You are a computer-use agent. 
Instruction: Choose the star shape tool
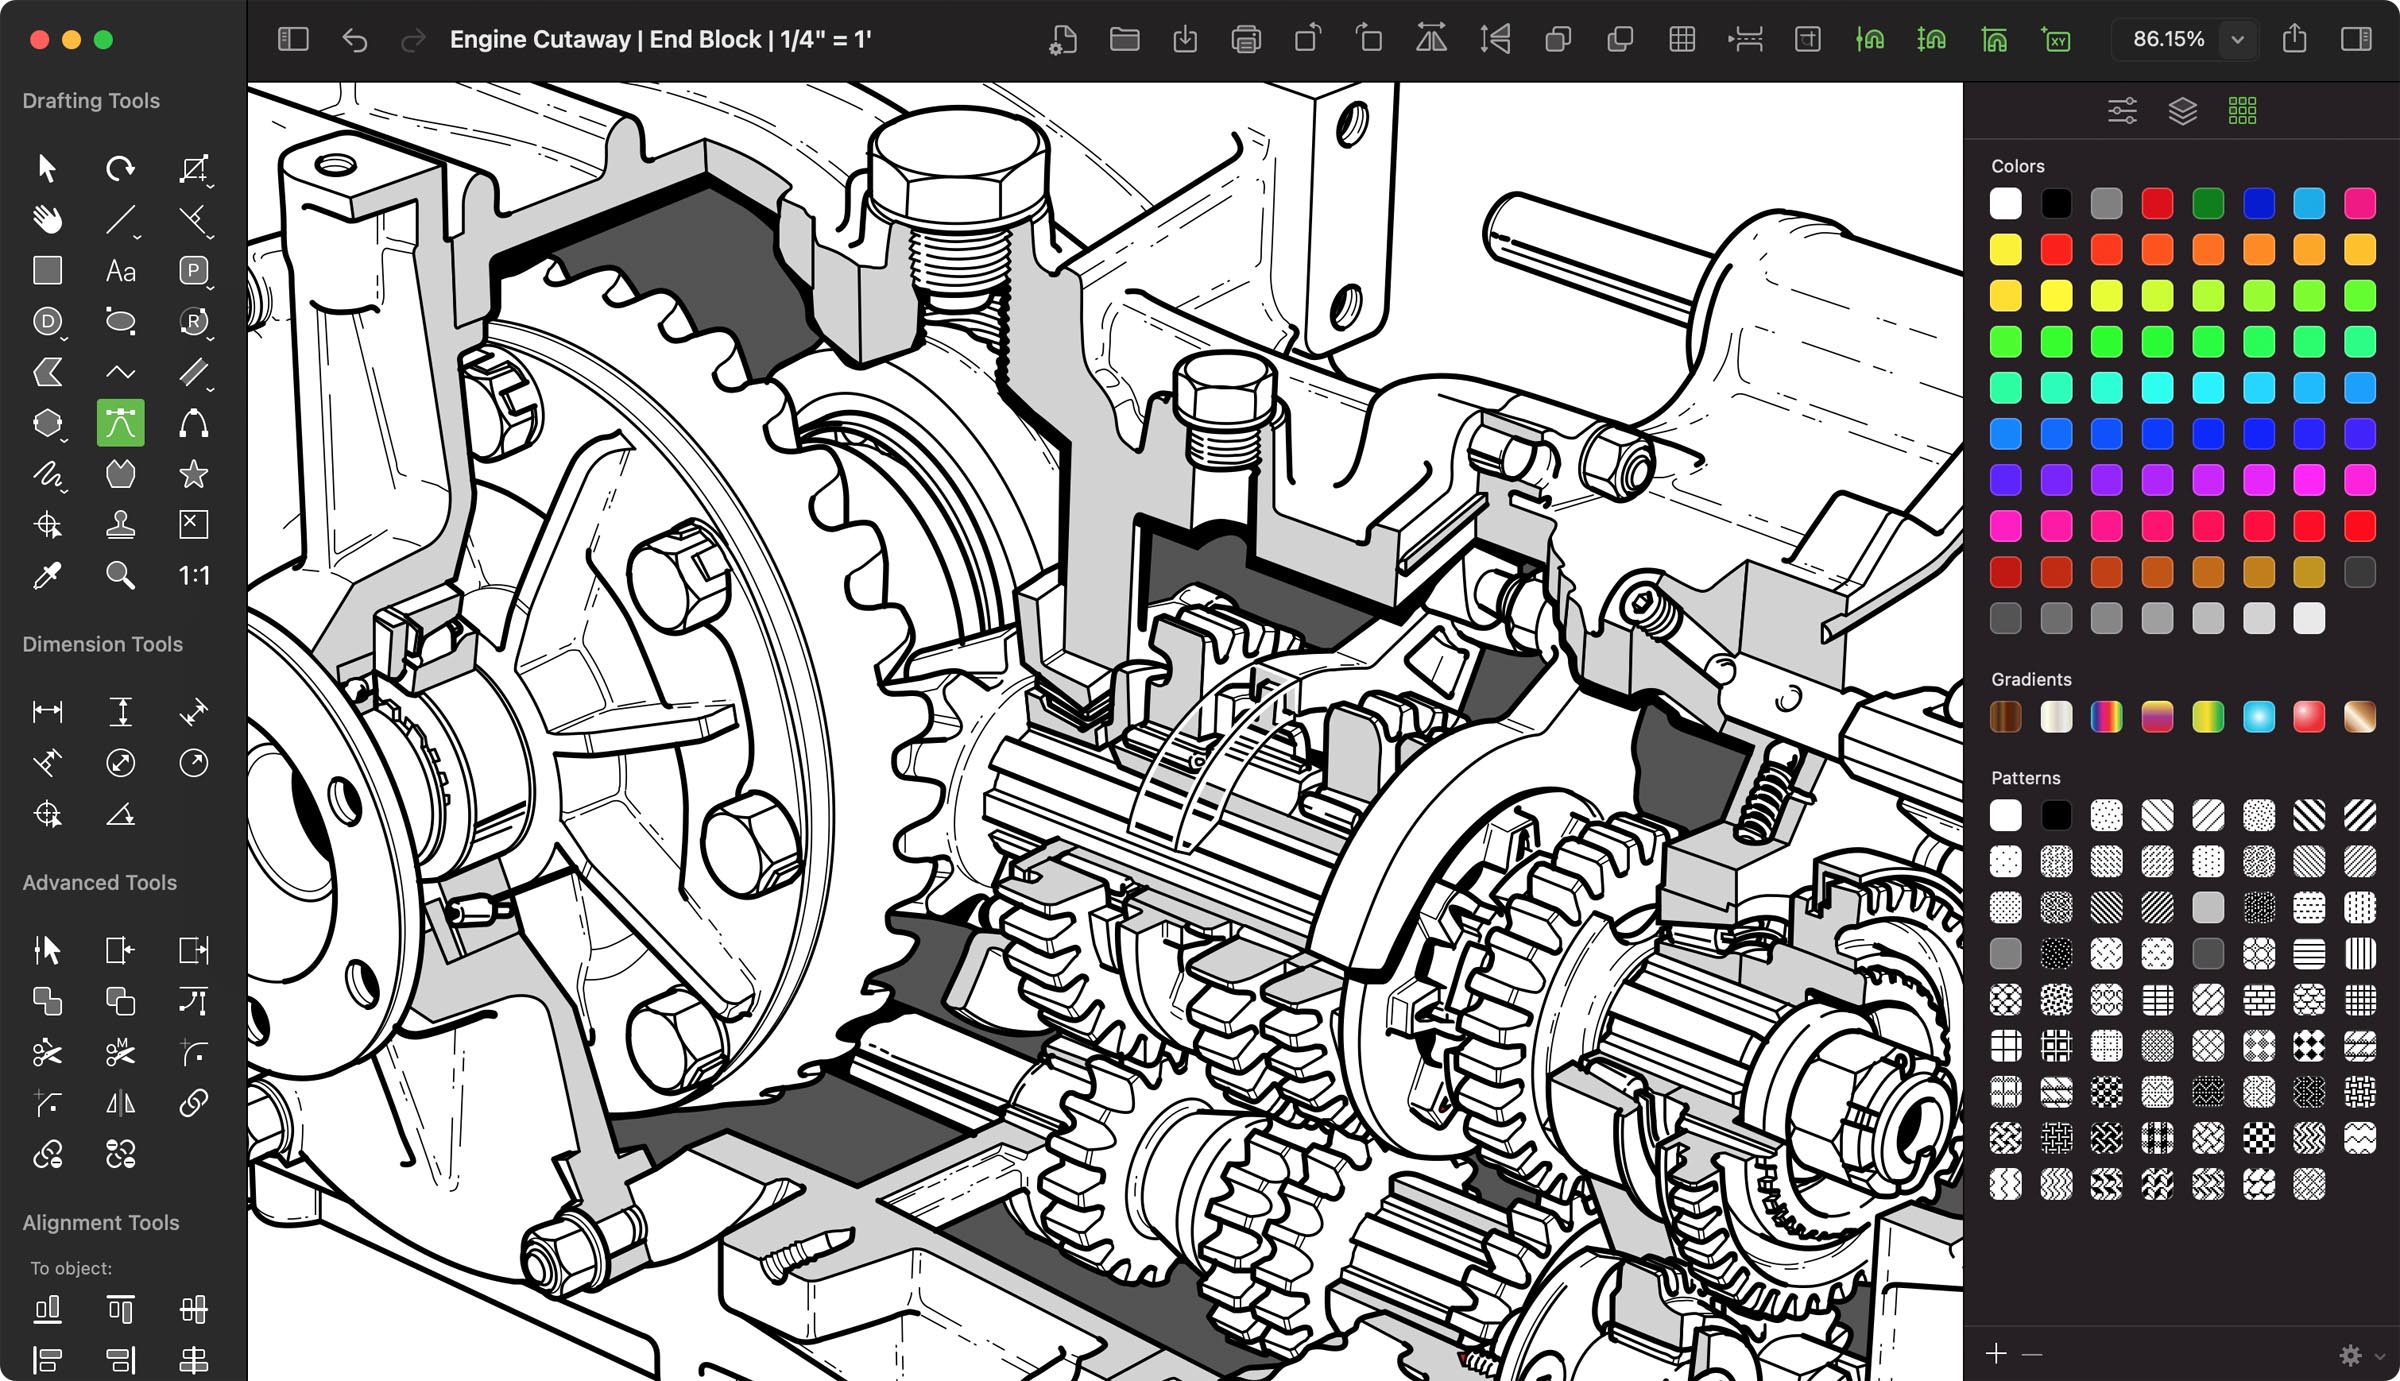pyautogui.click(x=194, y=474)
